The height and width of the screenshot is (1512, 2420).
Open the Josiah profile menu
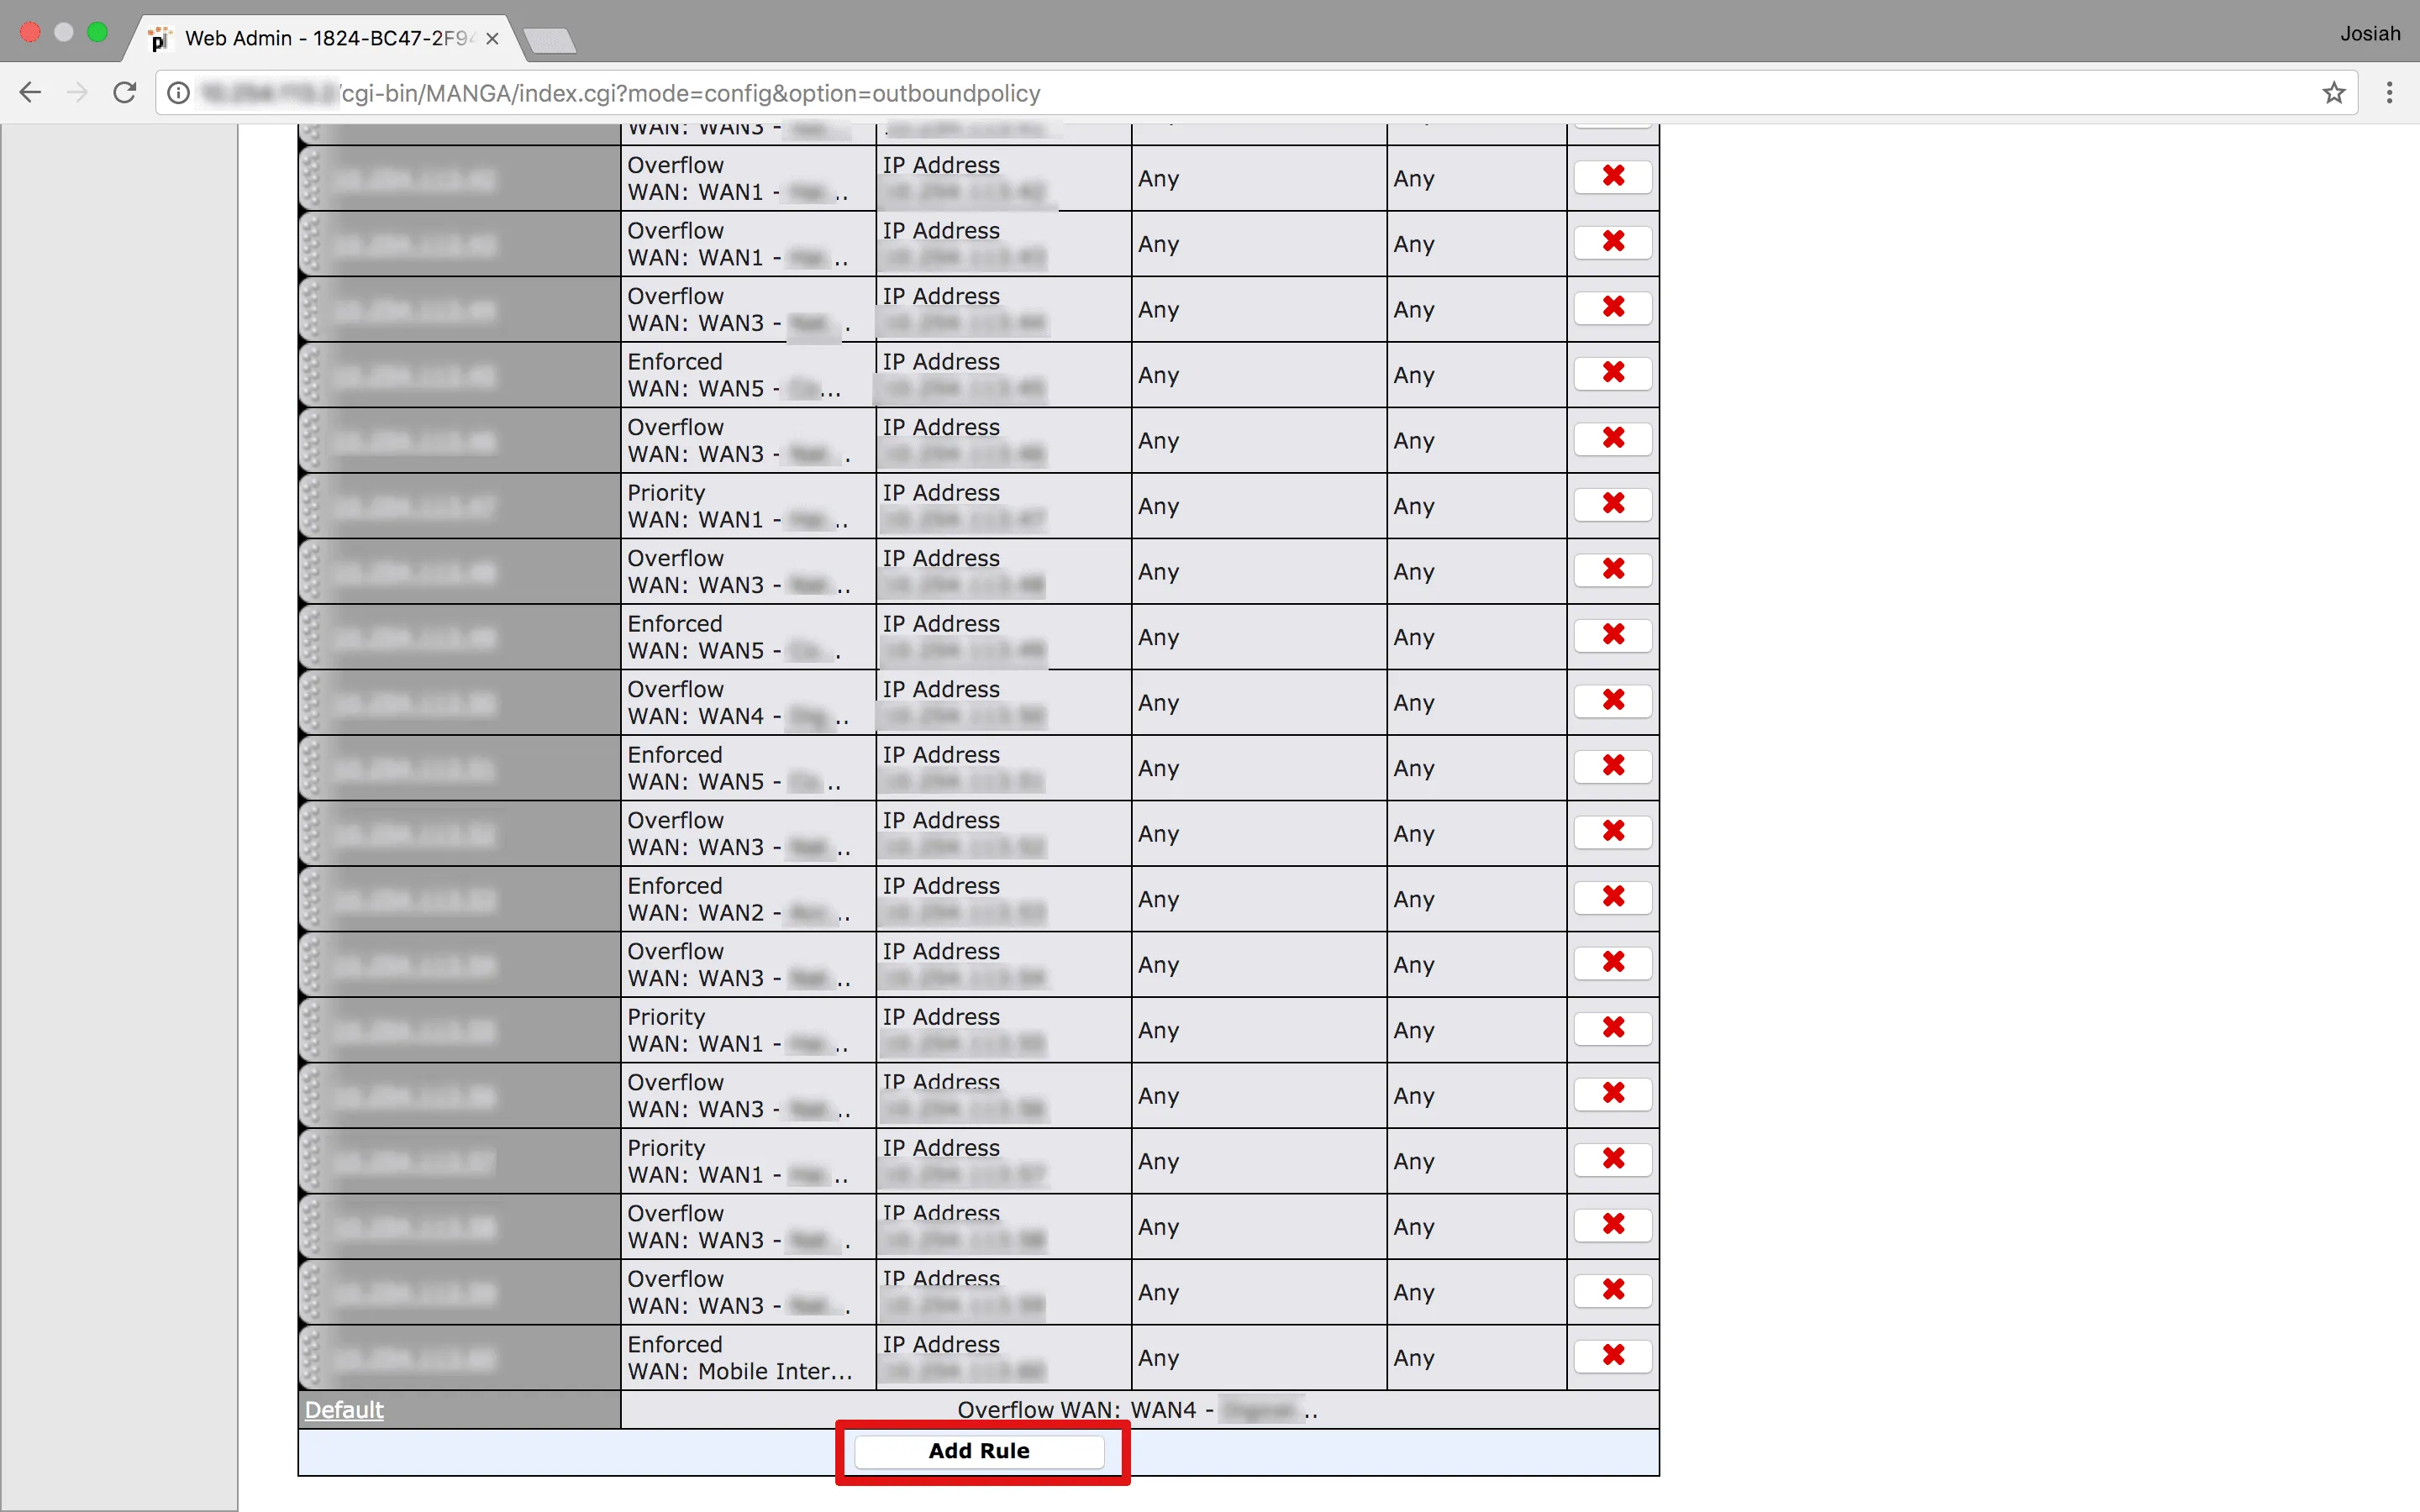tap(2369, 33)
